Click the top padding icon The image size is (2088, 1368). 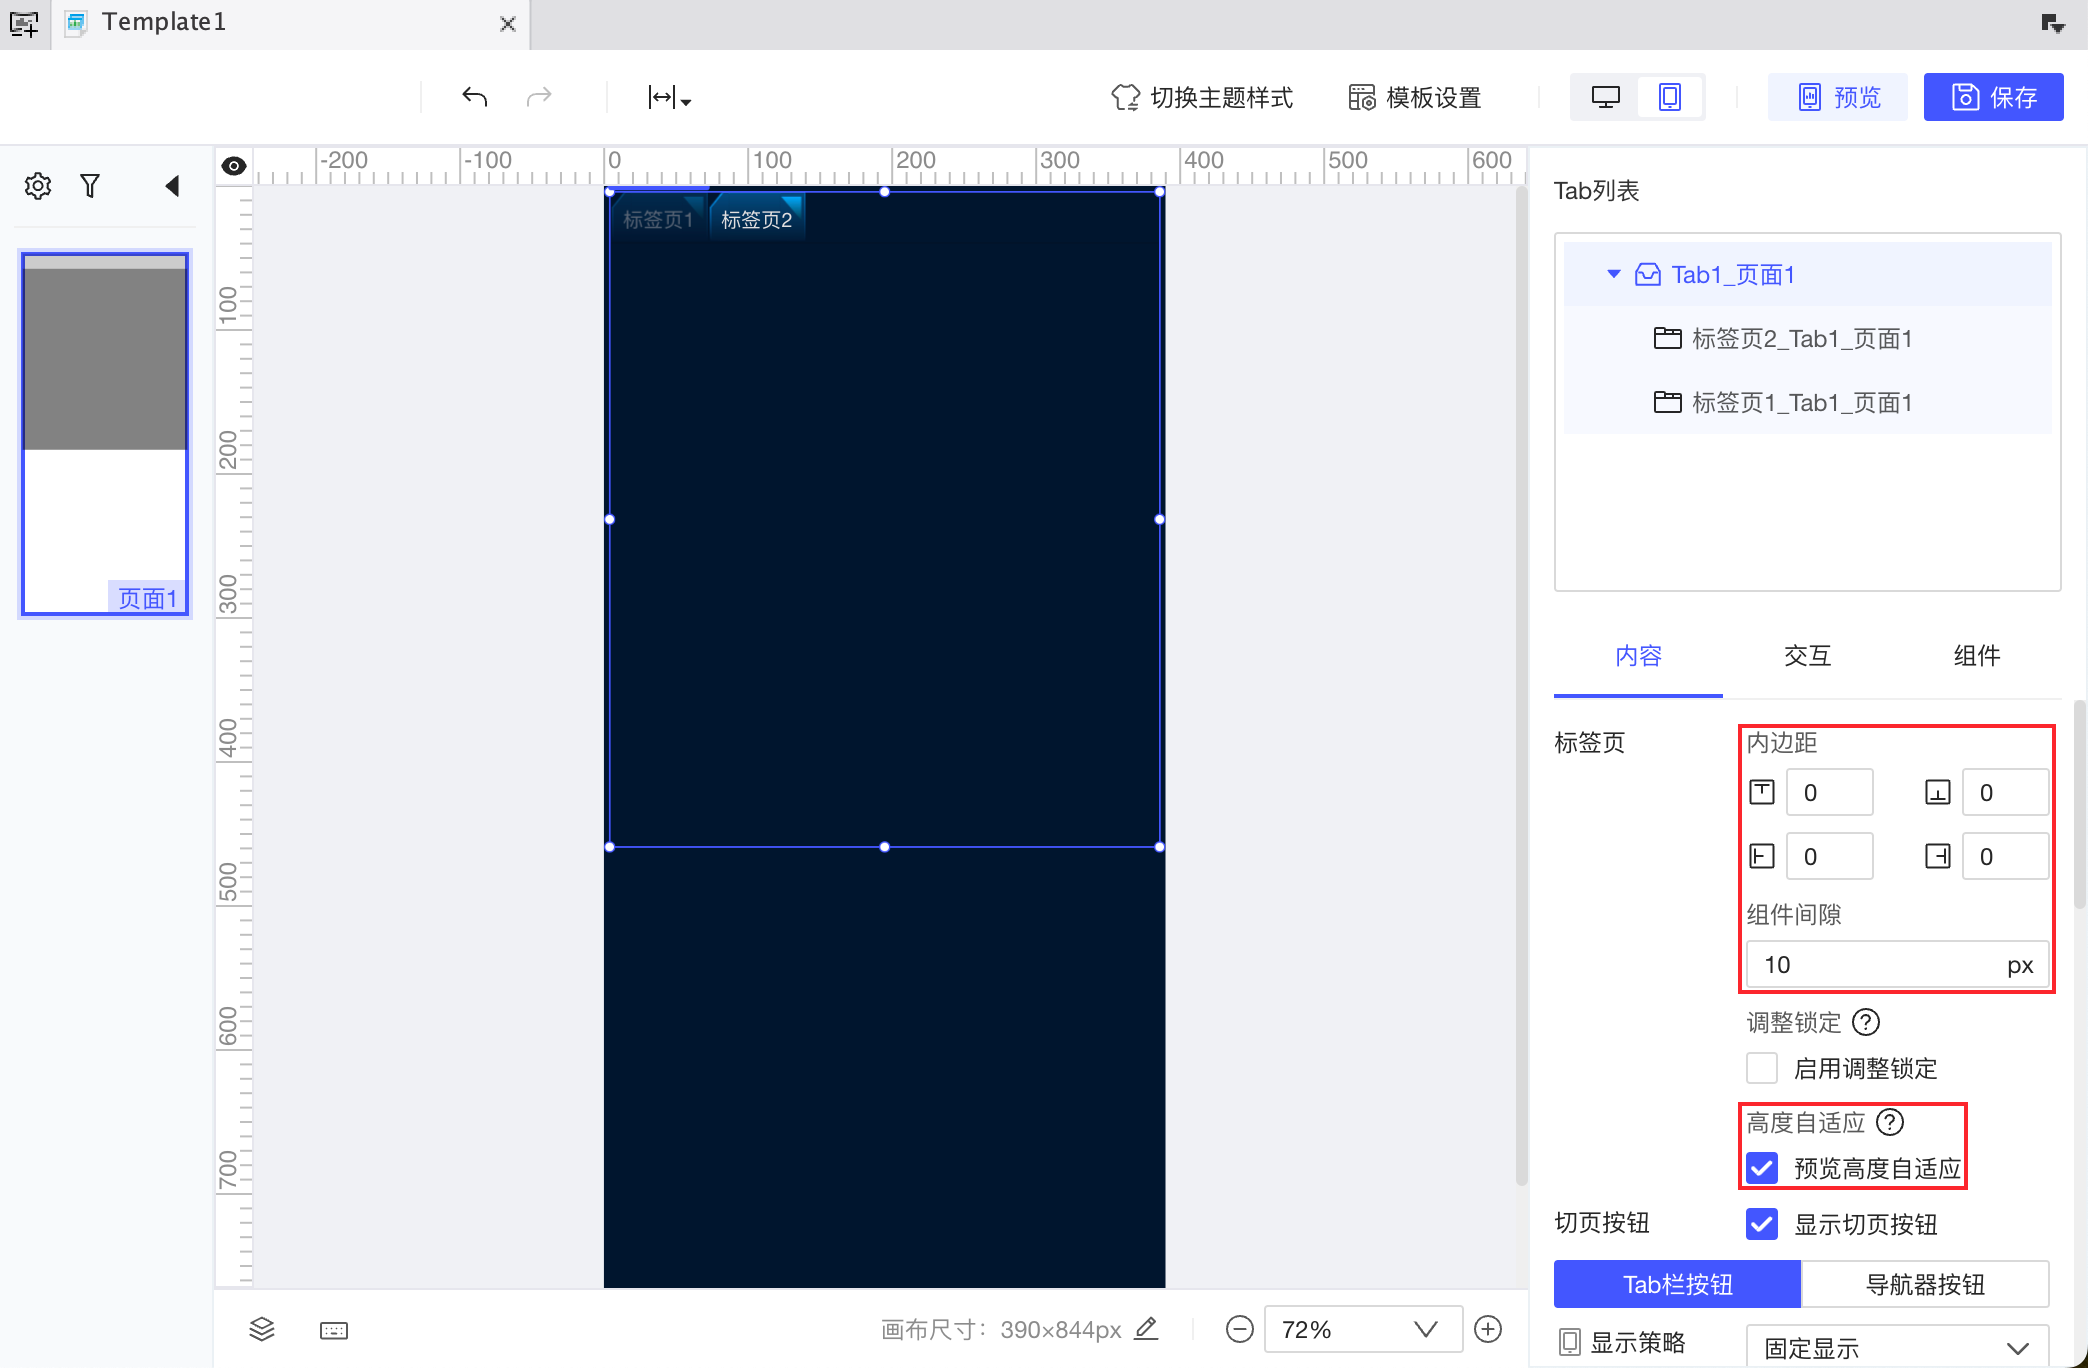click(1762, 793)
